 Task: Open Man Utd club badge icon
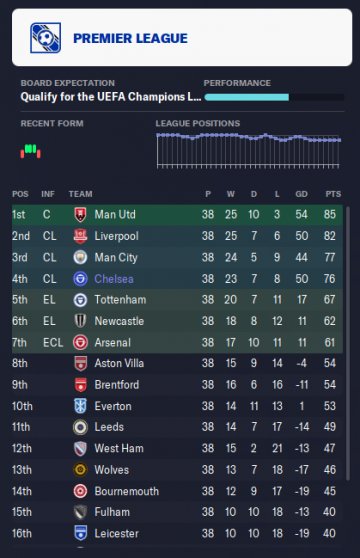pos(80,215)
